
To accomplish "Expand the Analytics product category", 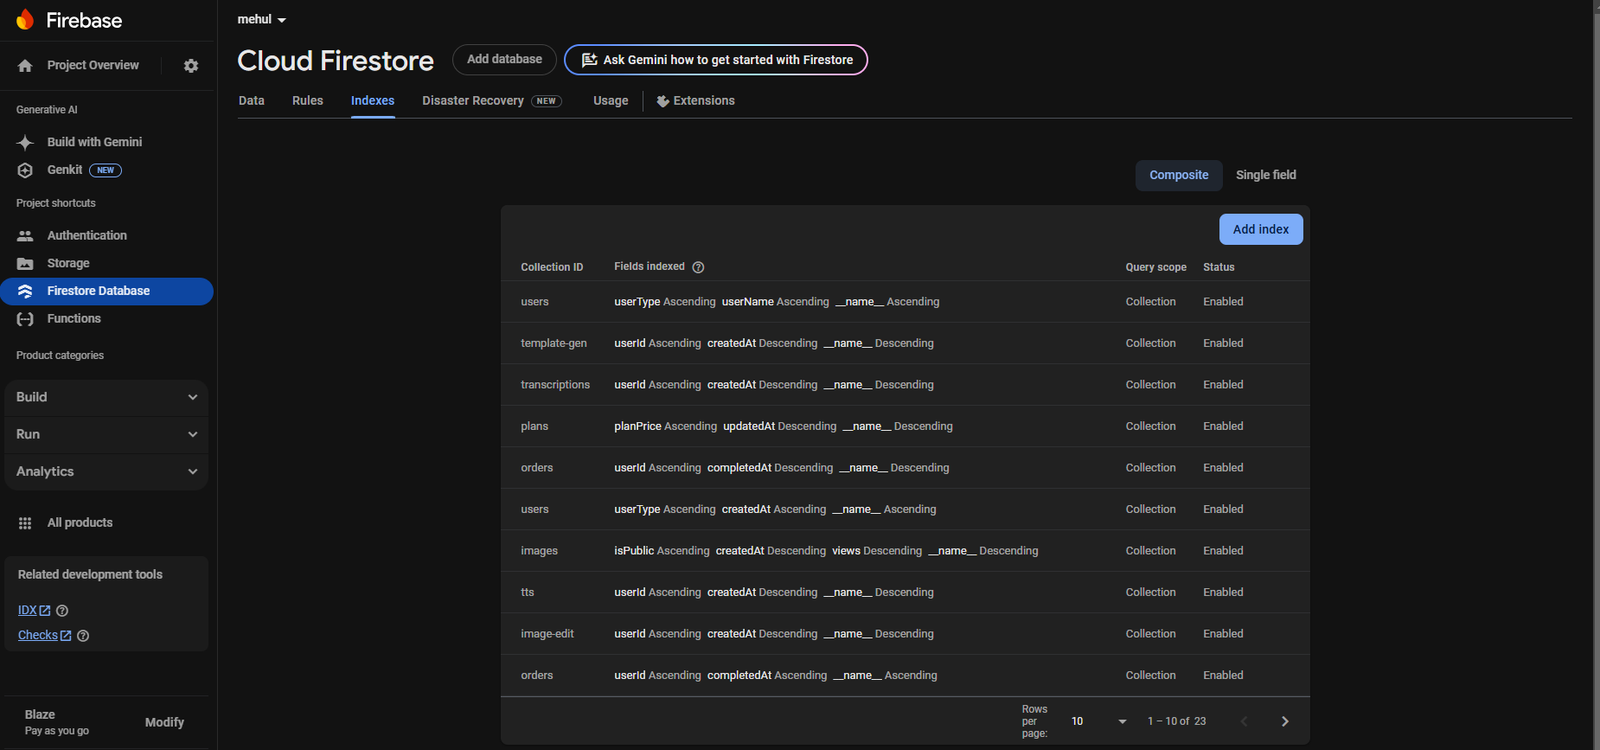I will (106, 472).
